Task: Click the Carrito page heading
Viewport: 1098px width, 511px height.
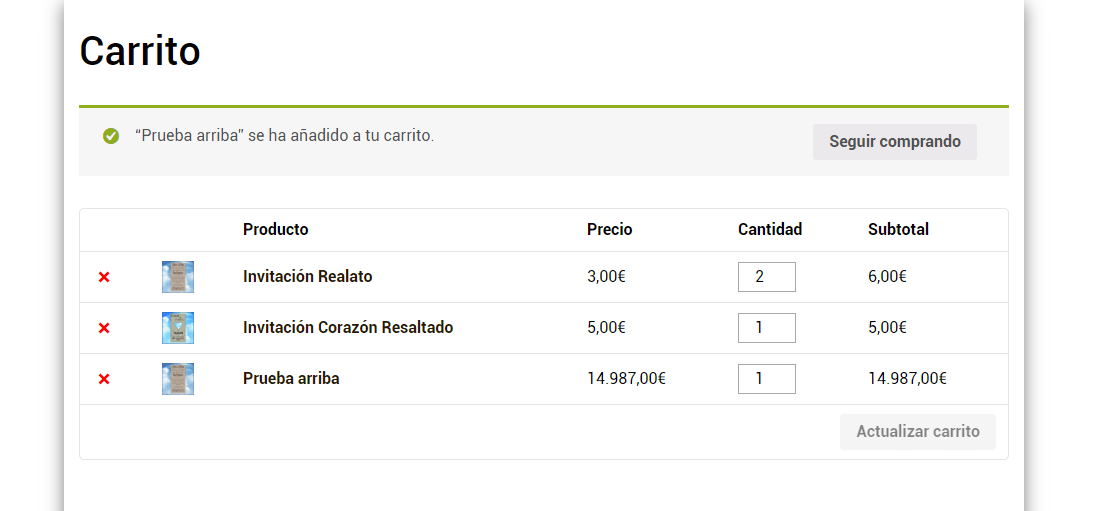Action: pos(140,50)
